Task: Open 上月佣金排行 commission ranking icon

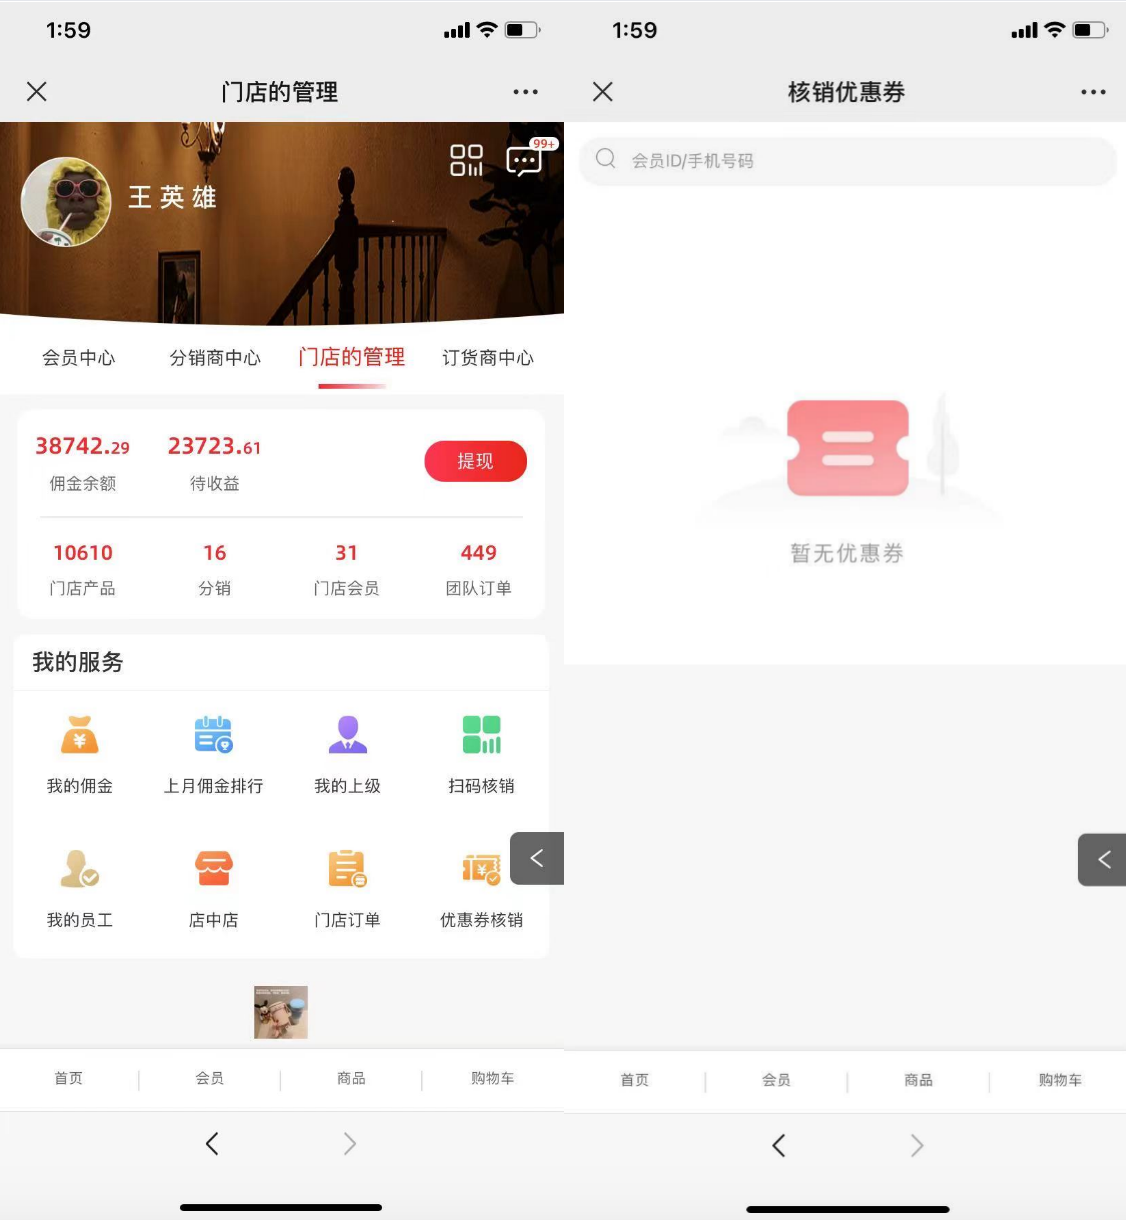Action: click(213, 750)
